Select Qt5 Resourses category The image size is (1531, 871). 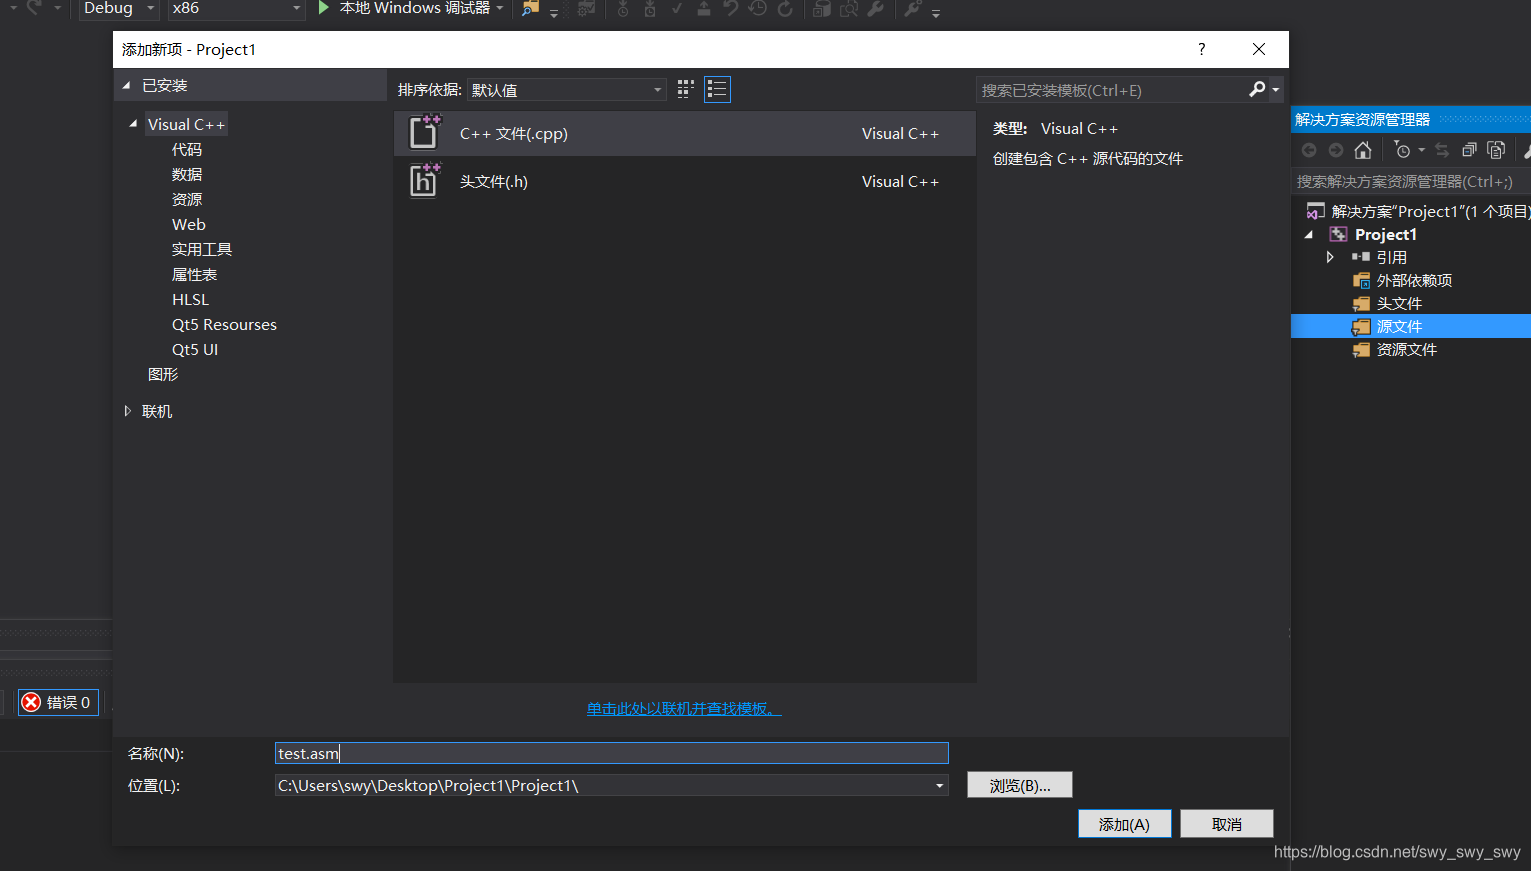[224, 324]
